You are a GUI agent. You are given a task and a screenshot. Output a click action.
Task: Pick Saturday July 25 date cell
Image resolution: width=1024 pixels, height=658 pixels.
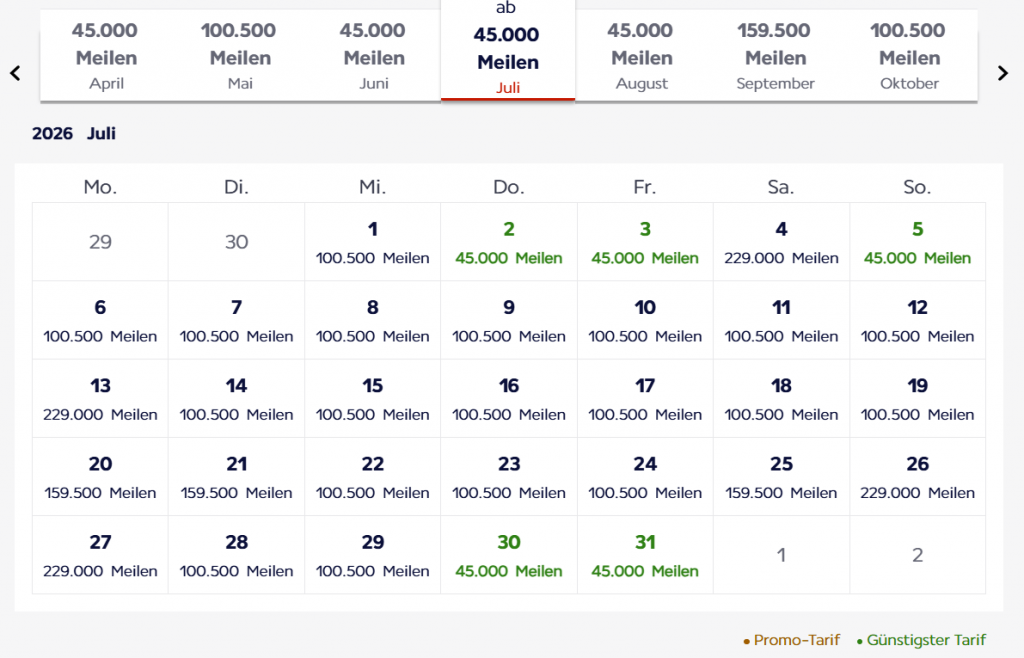pos(781,477)
